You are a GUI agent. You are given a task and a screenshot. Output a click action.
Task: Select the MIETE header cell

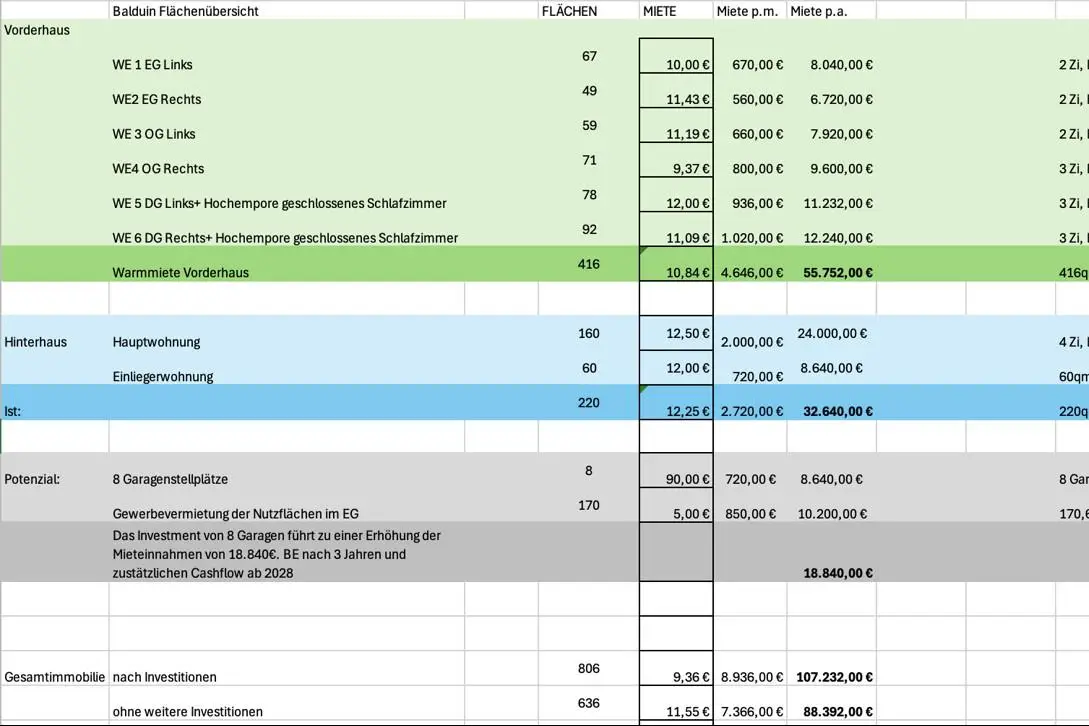(x=659, y=11)
